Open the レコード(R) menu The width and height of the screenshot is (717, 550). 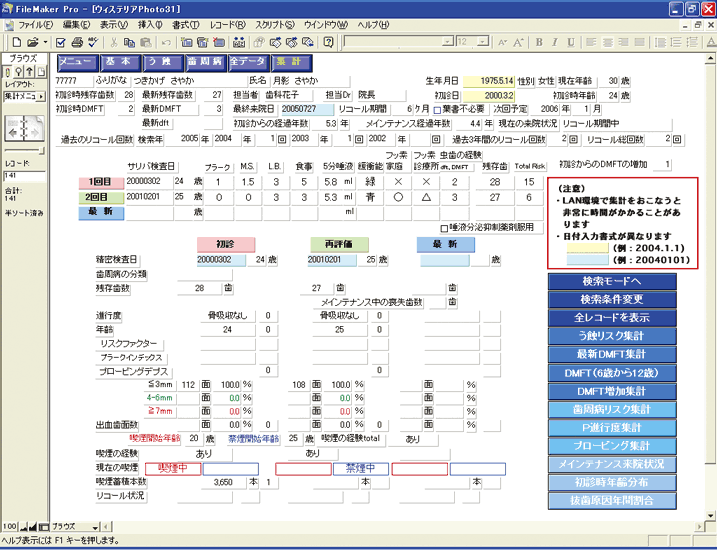point(229,23)
